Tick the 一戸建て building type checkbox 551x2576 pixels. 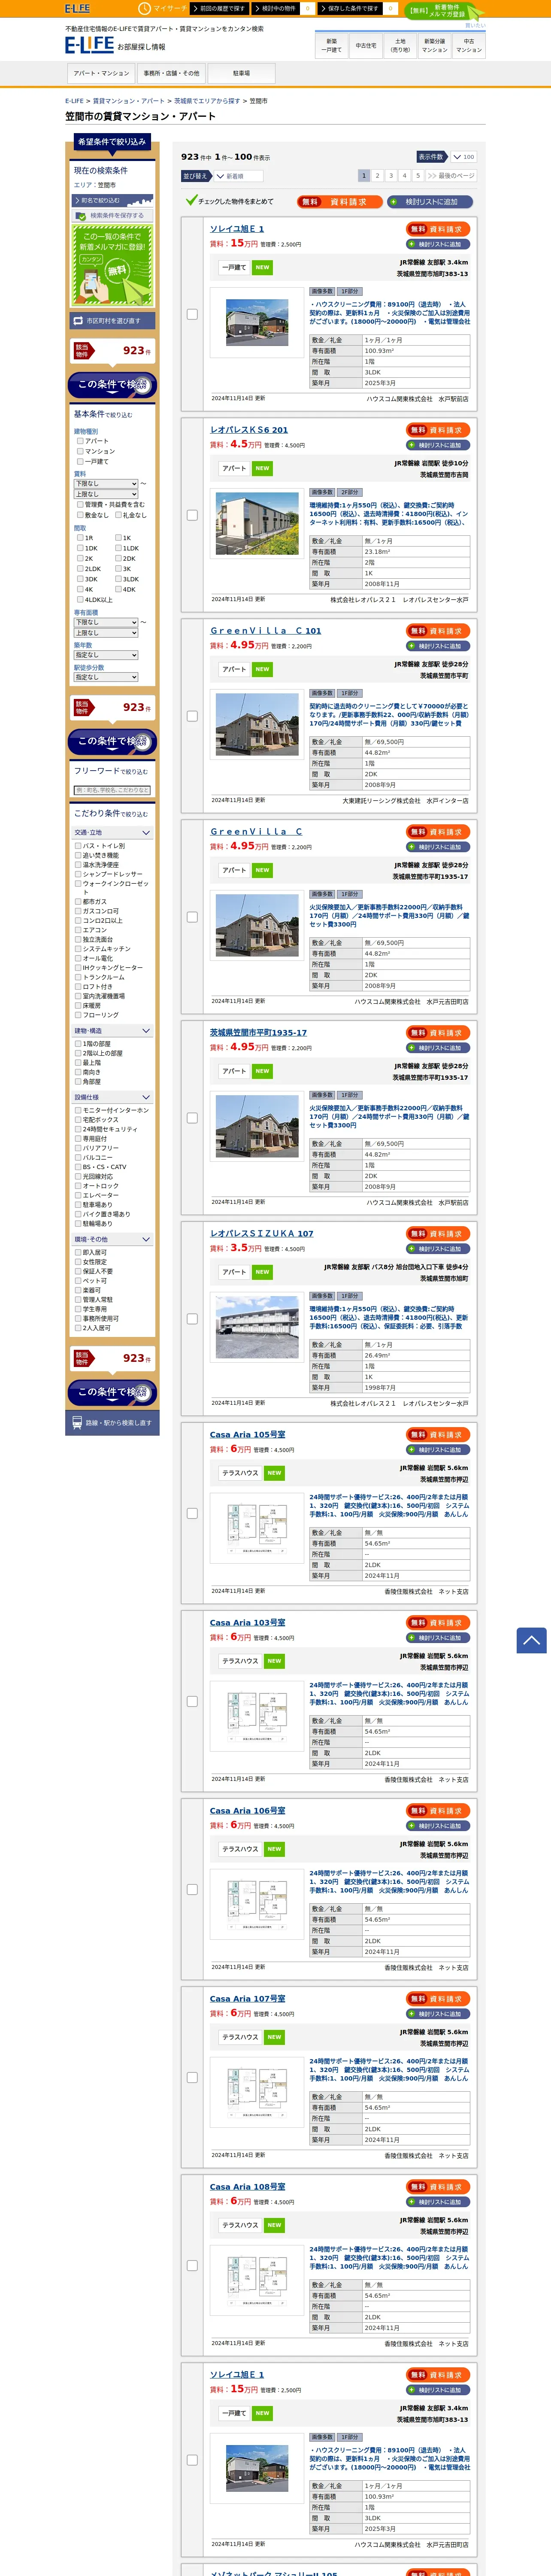80,461
